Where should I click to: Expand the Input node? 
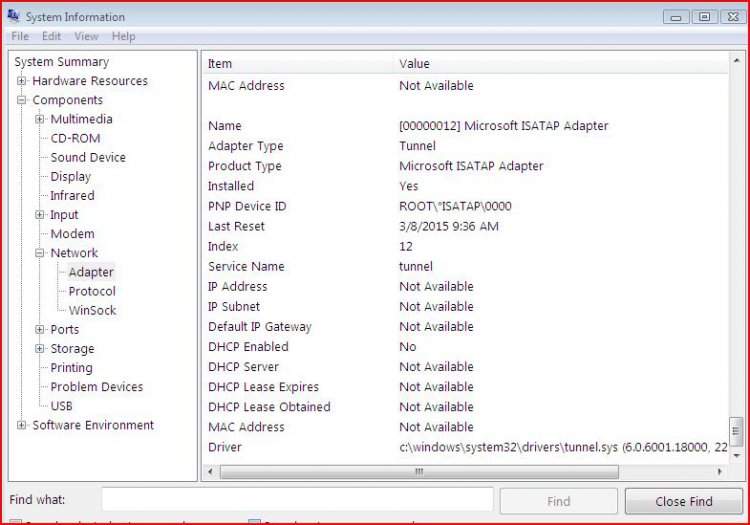point(40,215)
